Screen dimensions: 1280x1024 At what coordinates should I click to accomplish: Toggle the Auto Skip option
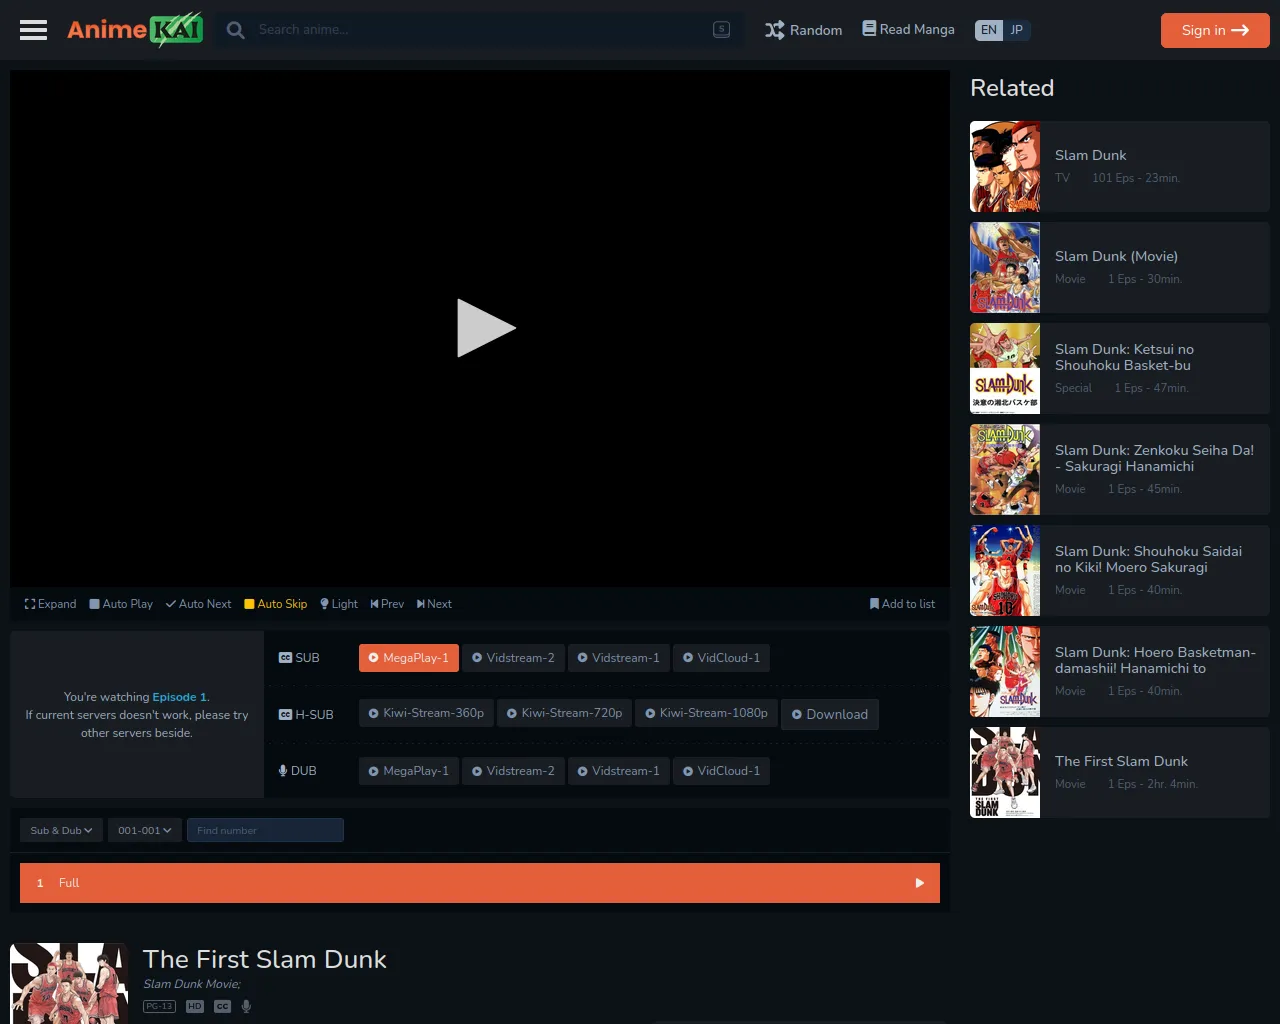pyautogui.click(x=276, y=604)
